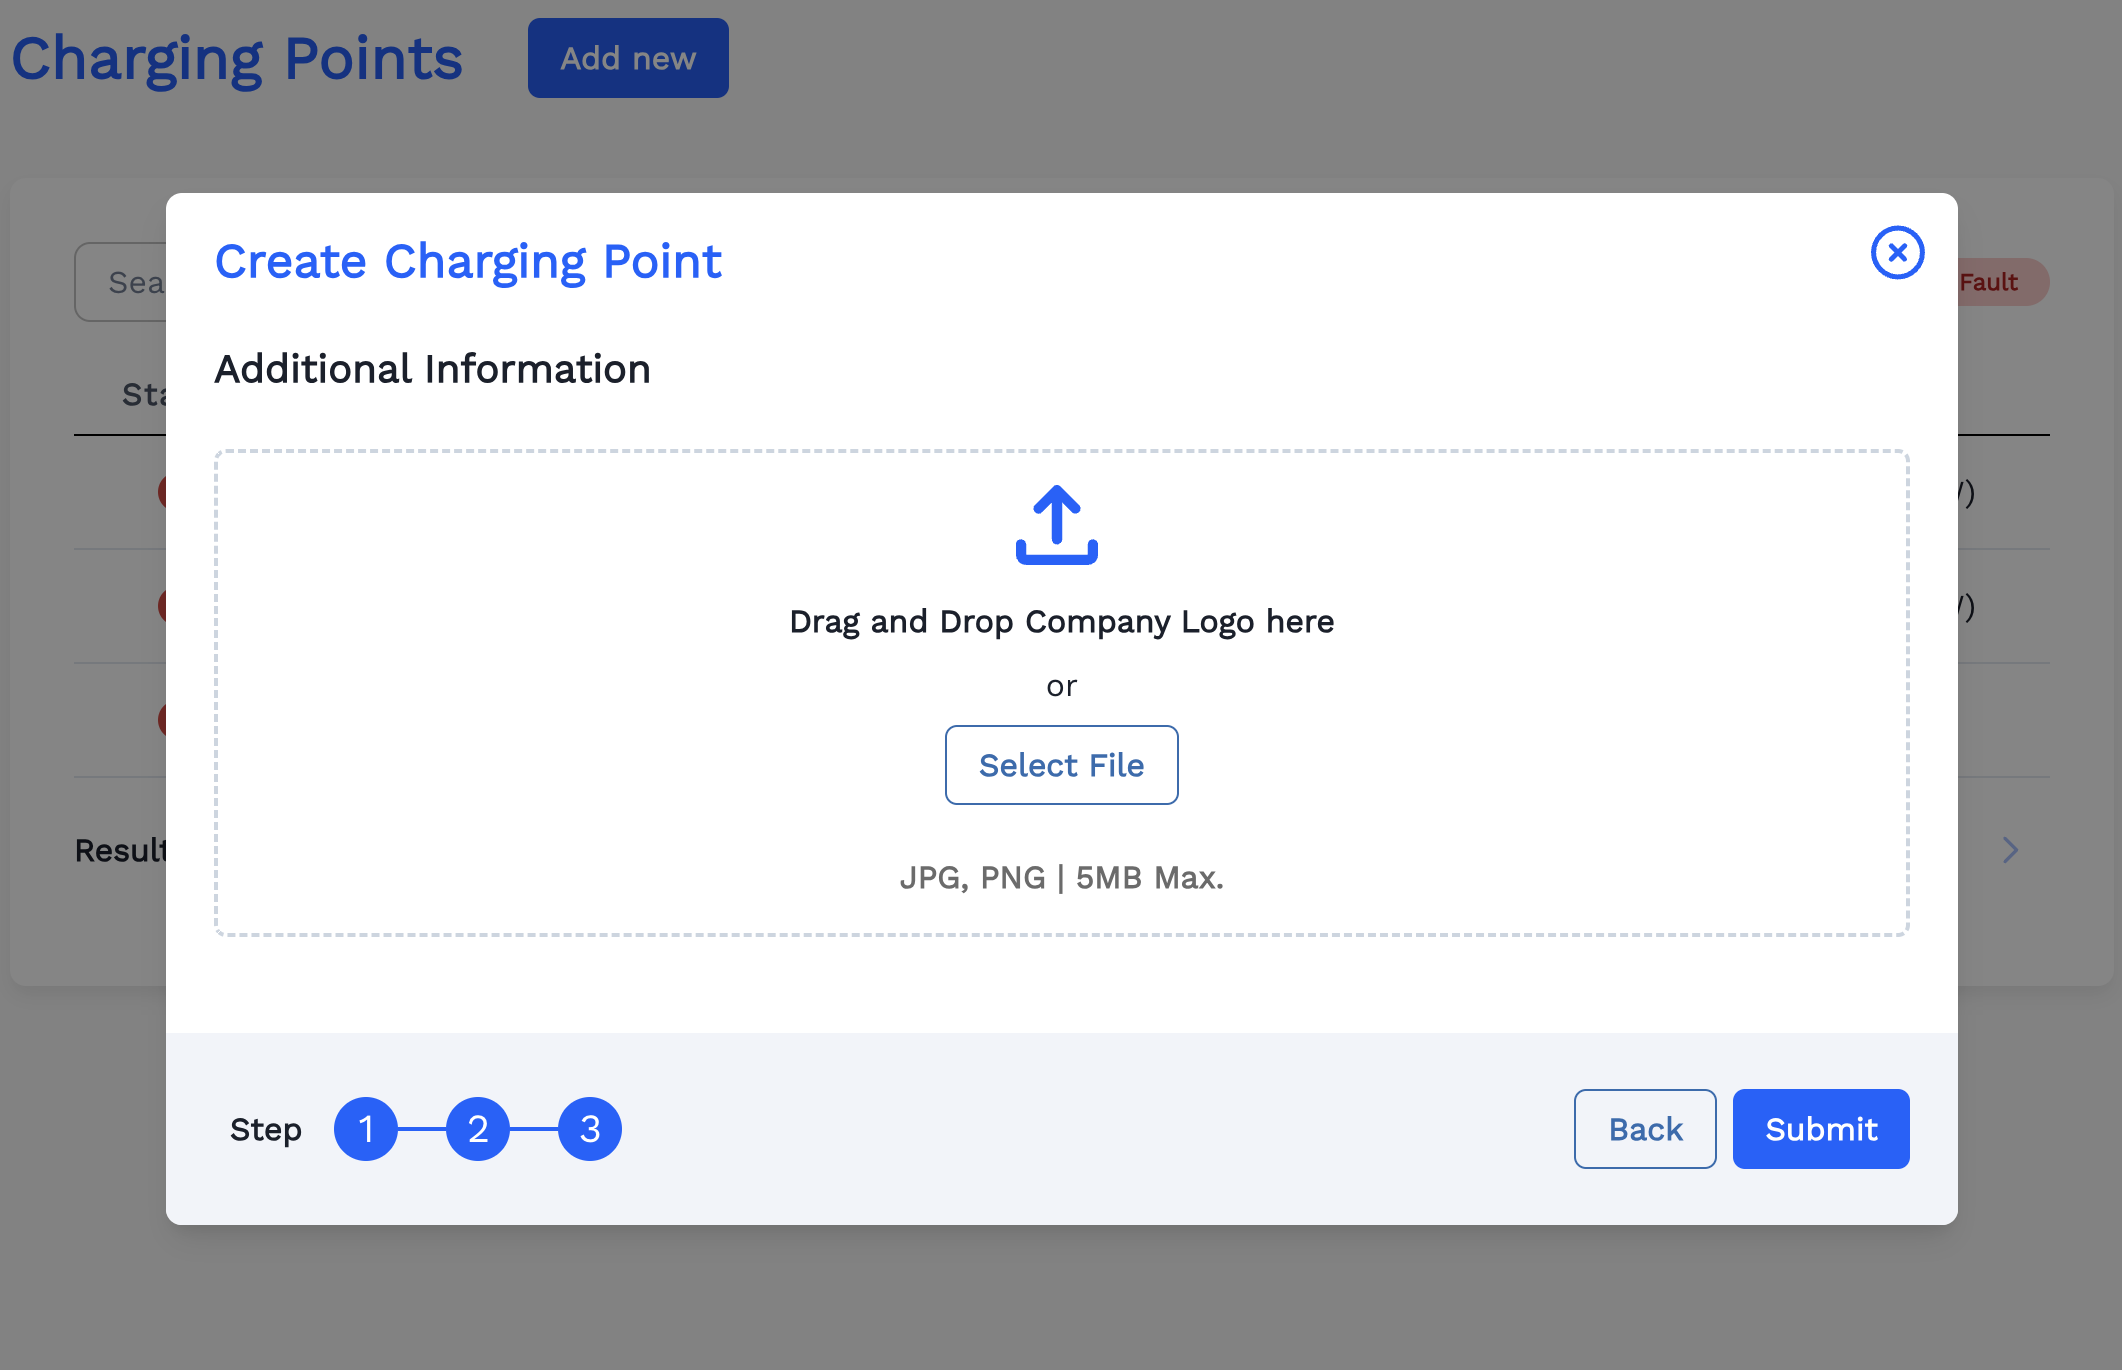This screenshot has height=1370, width=2122.
Task: Click the drag and drop upload area
Action: tap(1061, 690)
